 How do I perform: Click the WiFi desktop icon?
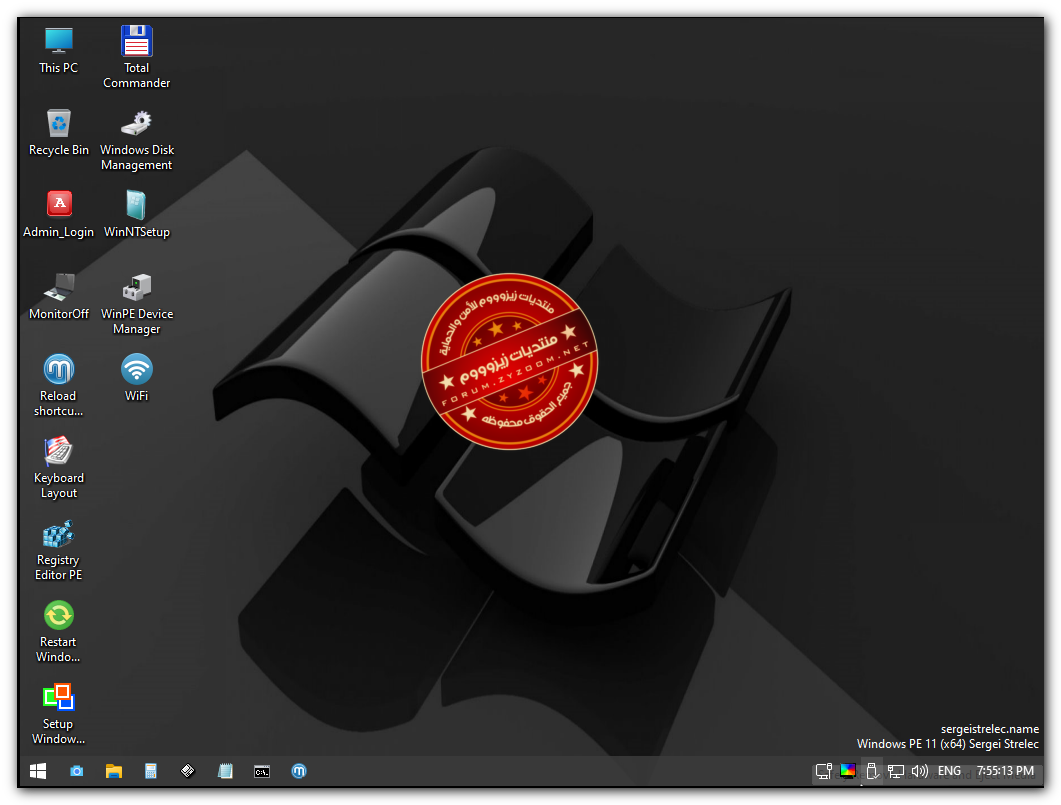pos(136,370)
